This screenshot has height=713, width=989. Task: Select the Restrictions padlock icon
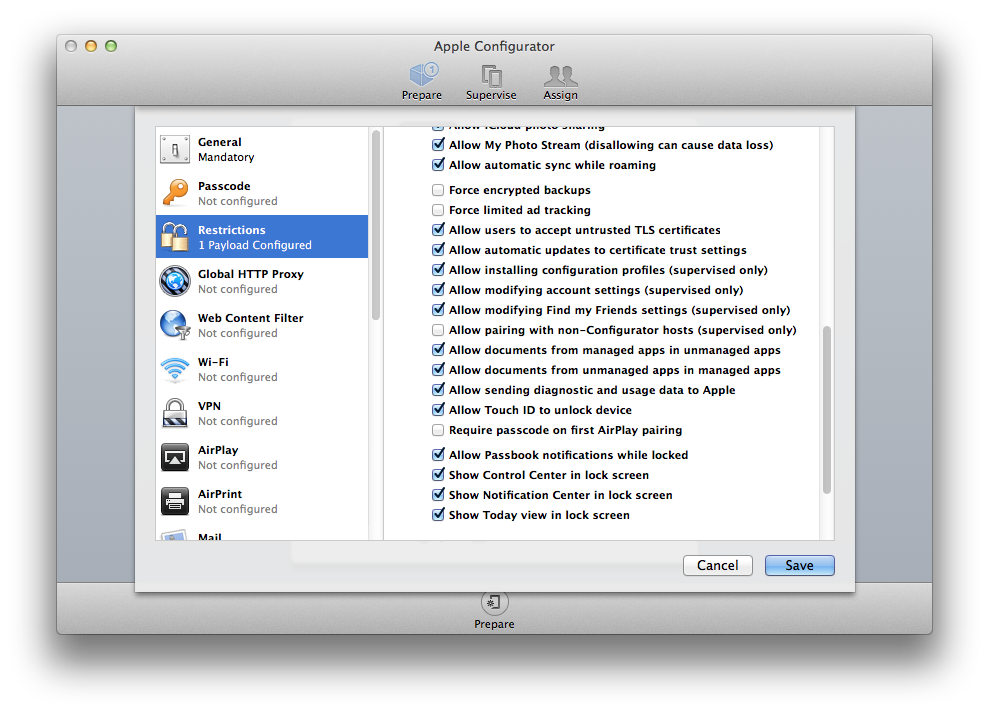click(175, 237)
